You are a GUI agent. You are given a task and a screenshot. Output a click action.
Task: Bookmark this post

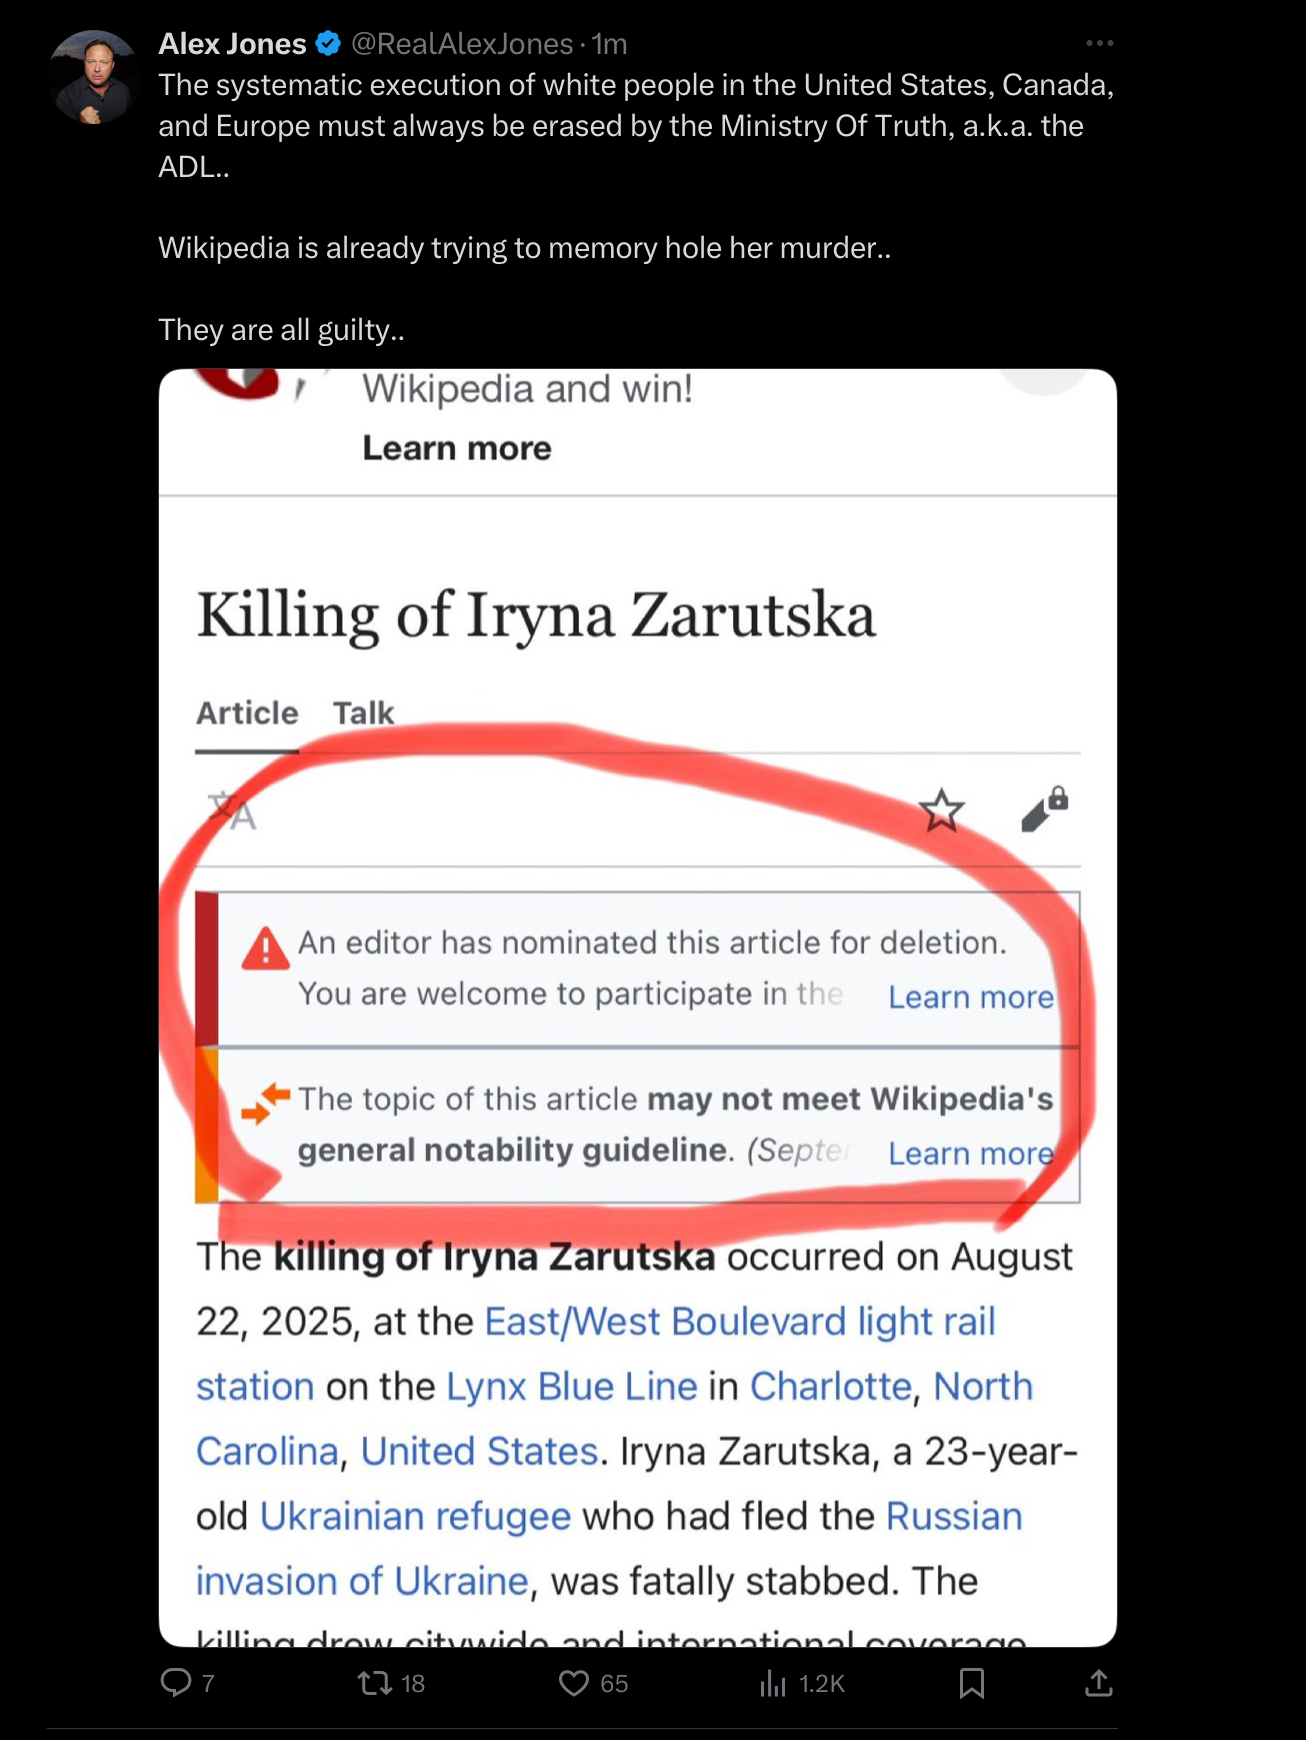[x=971, y=1683]
